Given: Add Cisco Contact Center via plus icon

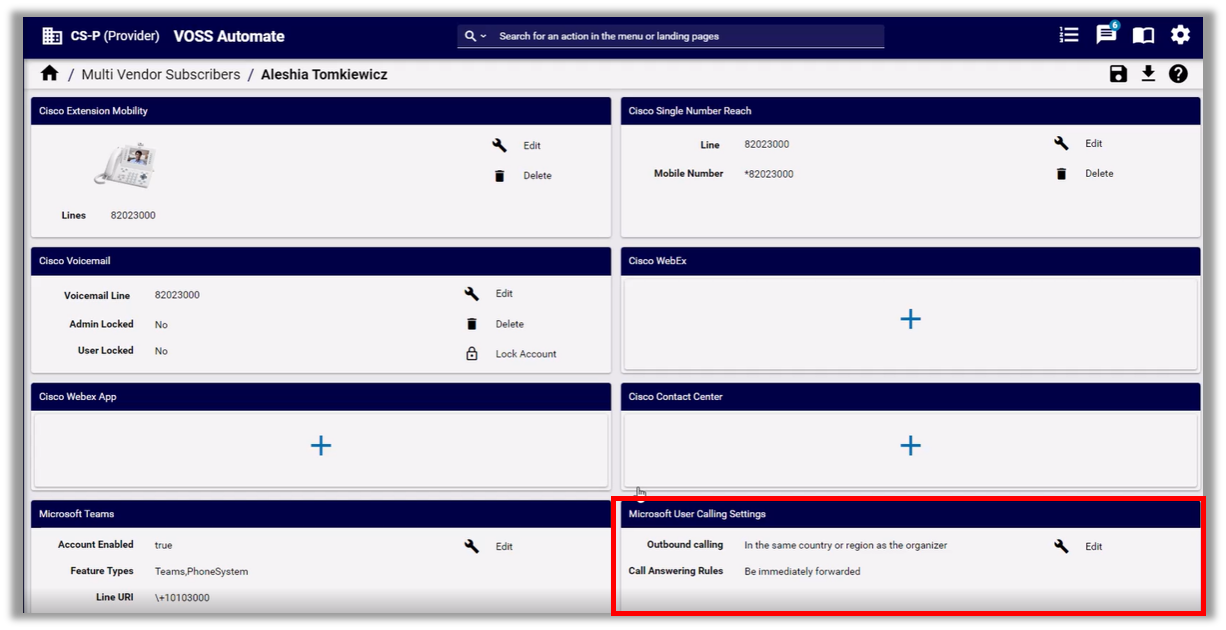Looking at the screenshot, I should click(x=910, y=446).
